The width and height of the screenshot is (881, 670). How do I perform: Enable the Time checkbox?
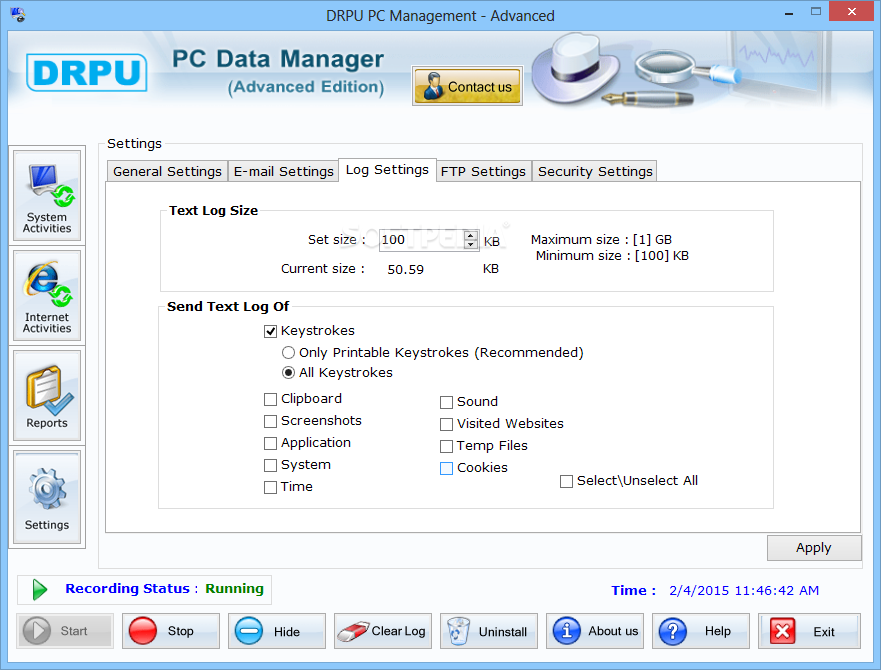coord(270,487)
